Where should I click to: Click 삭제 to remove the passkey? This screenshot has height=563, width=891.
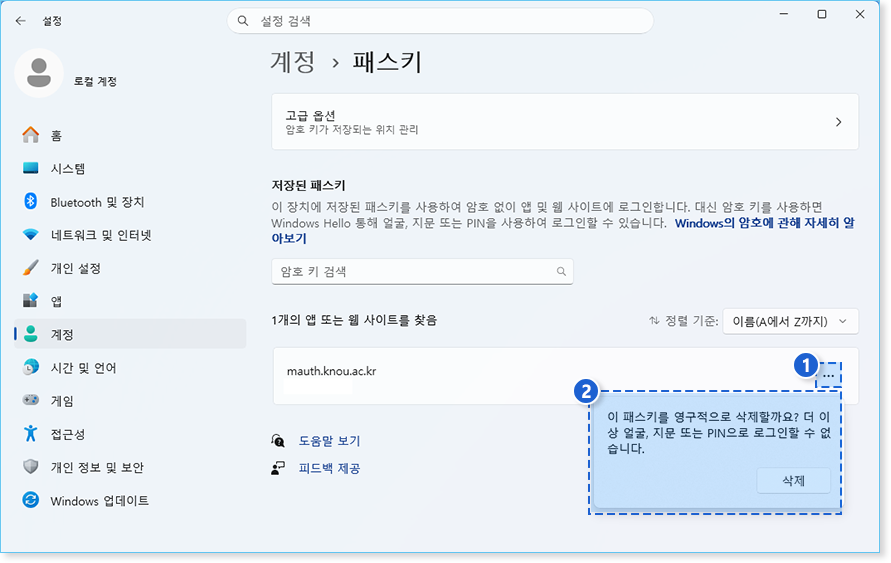pyautogui.click(x=793, y=481)
